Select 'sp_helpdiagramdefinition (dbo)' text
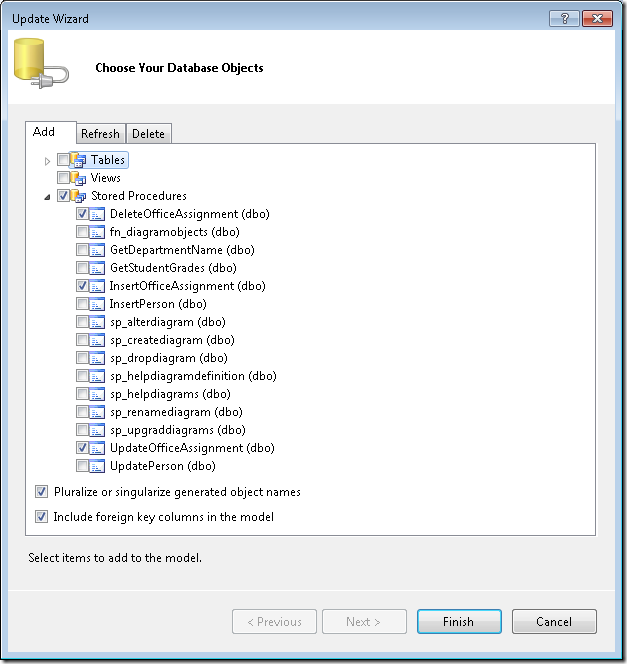Viewport: 627px width, 664px height. 193,376
